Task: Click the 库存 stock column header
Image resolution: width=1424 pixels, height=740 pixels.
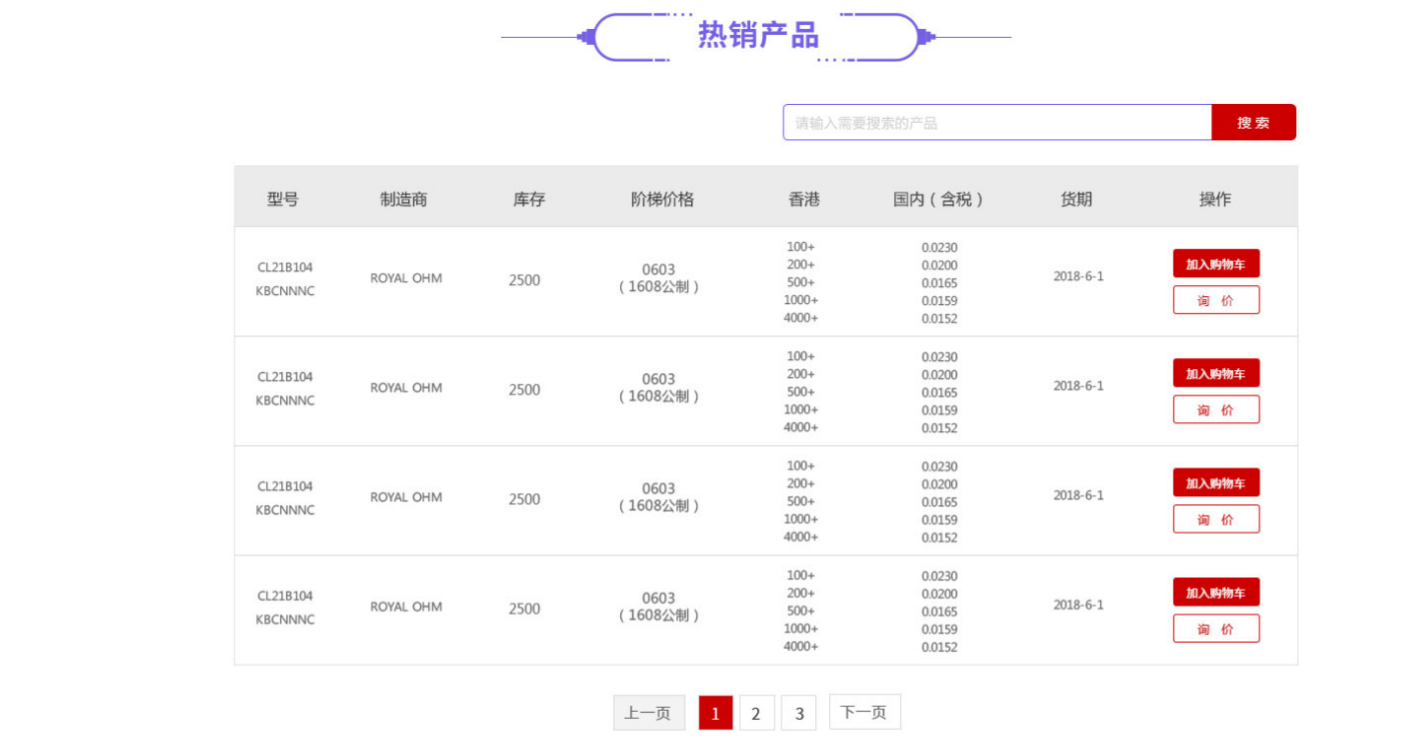Action: click(x=529, y=199)
